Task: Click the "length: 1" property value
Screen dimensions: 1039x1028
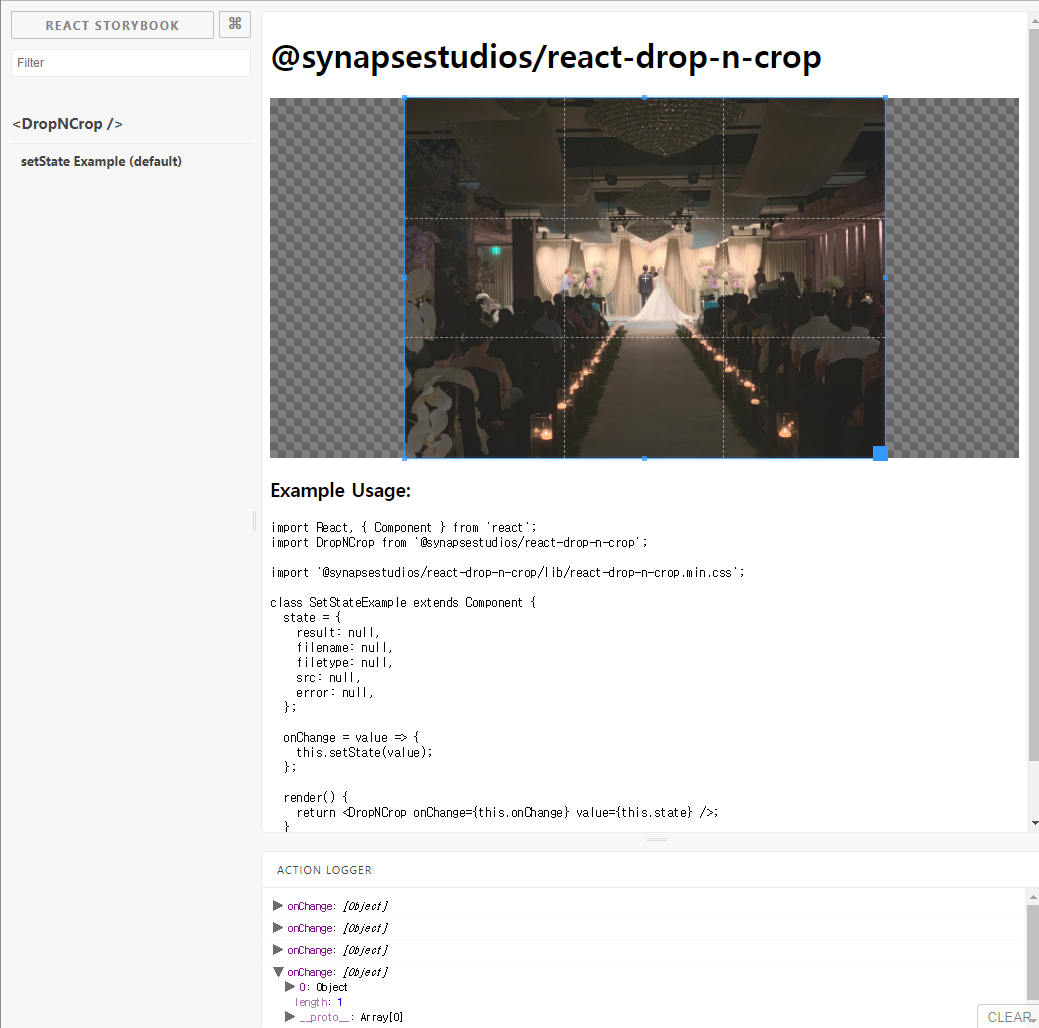Action: pyautogui.click(x=339, y=1002)
